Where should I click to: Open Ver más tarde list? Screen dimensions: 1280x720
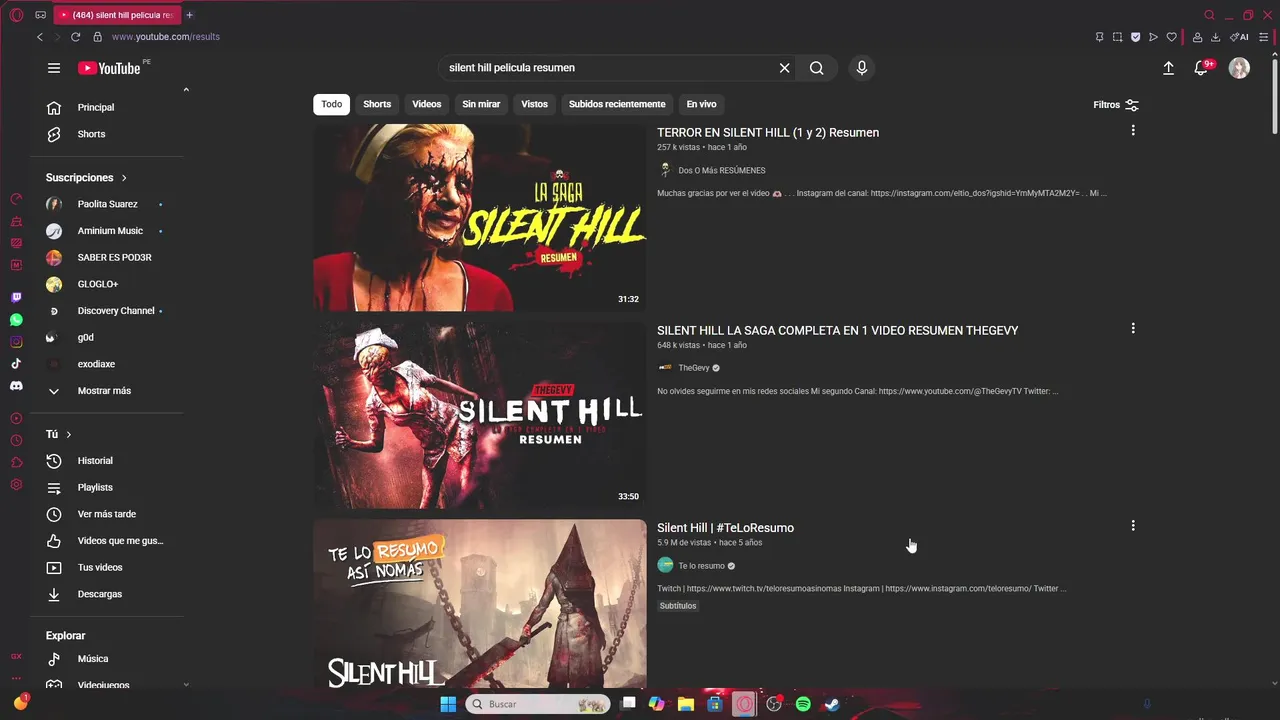pos(108,514)
